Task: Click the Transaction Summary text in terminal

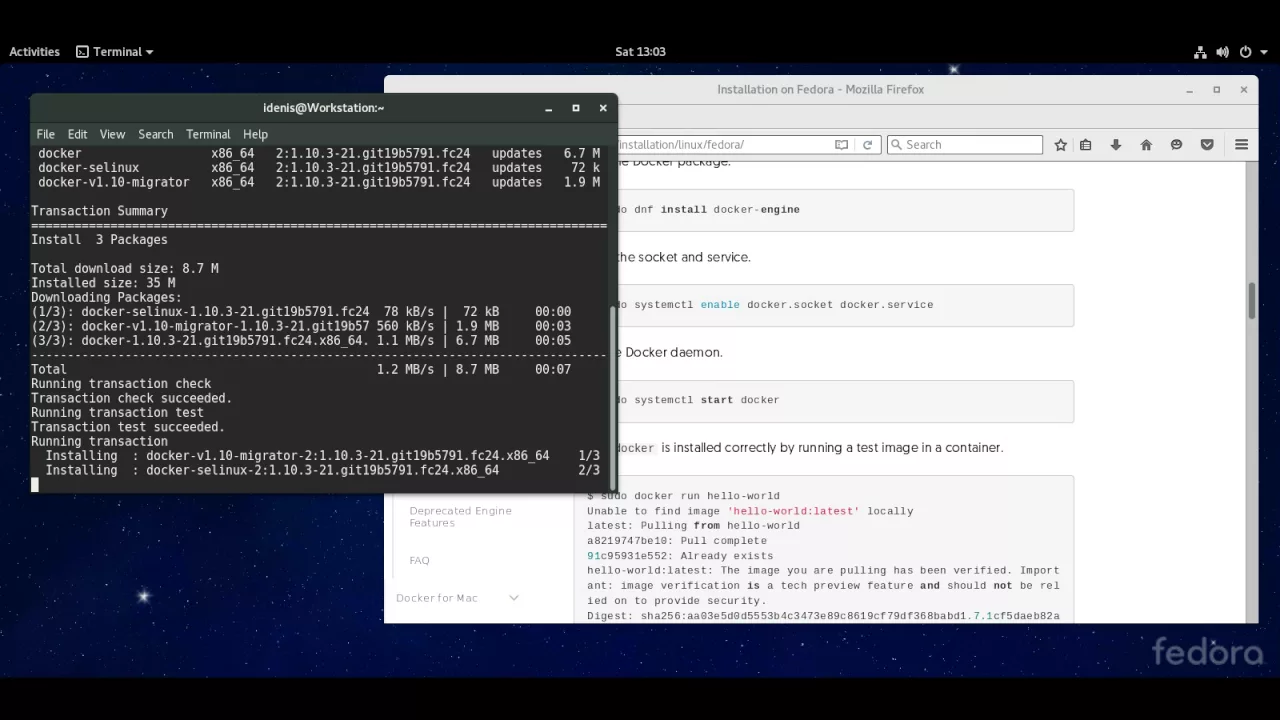Action: 99,211
